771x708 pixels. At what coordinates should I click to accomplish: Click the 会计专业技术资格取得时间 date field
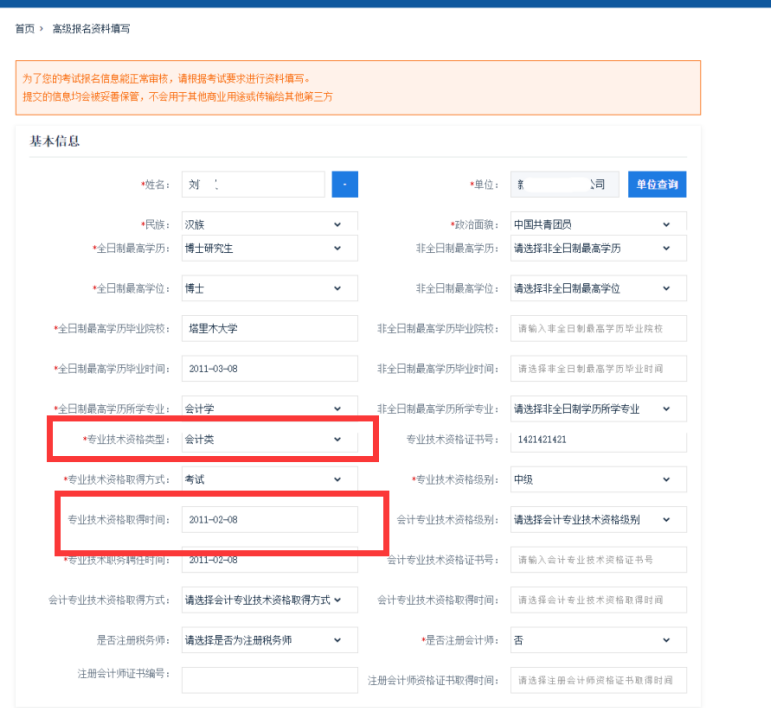598,600
